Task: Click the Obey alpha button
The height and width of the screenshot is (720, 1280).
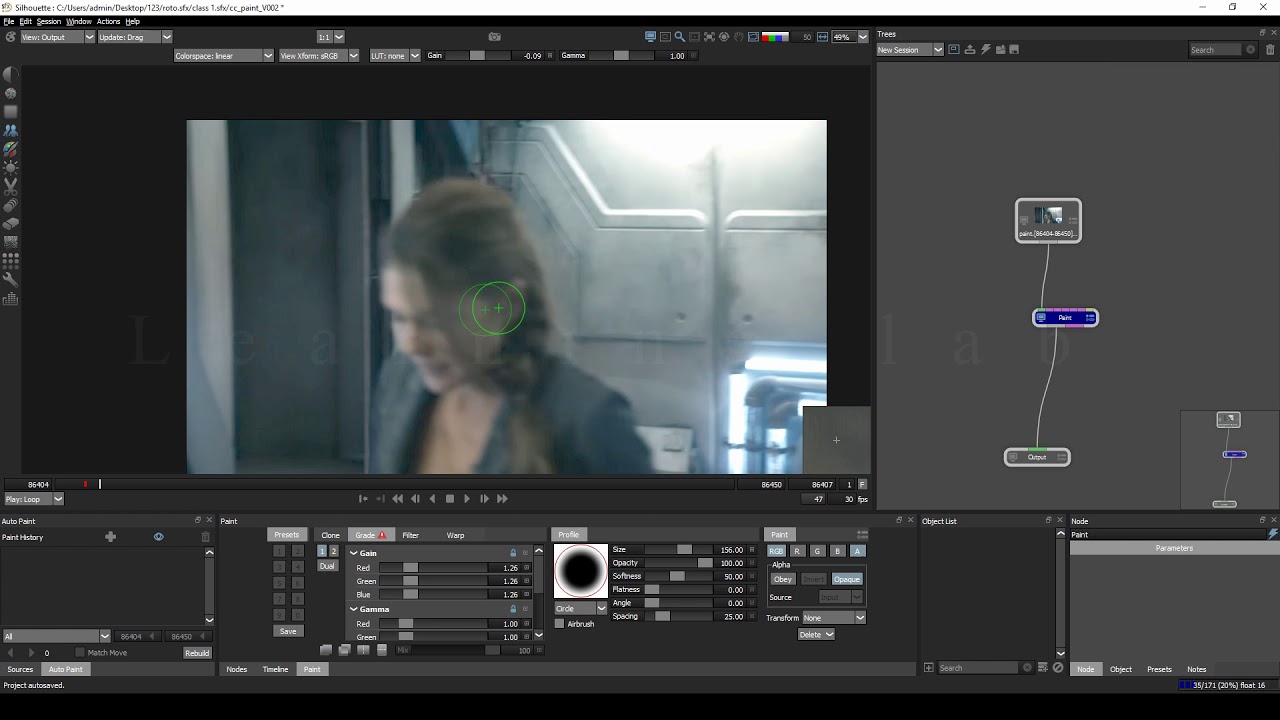Action: (x=783, y=579)
